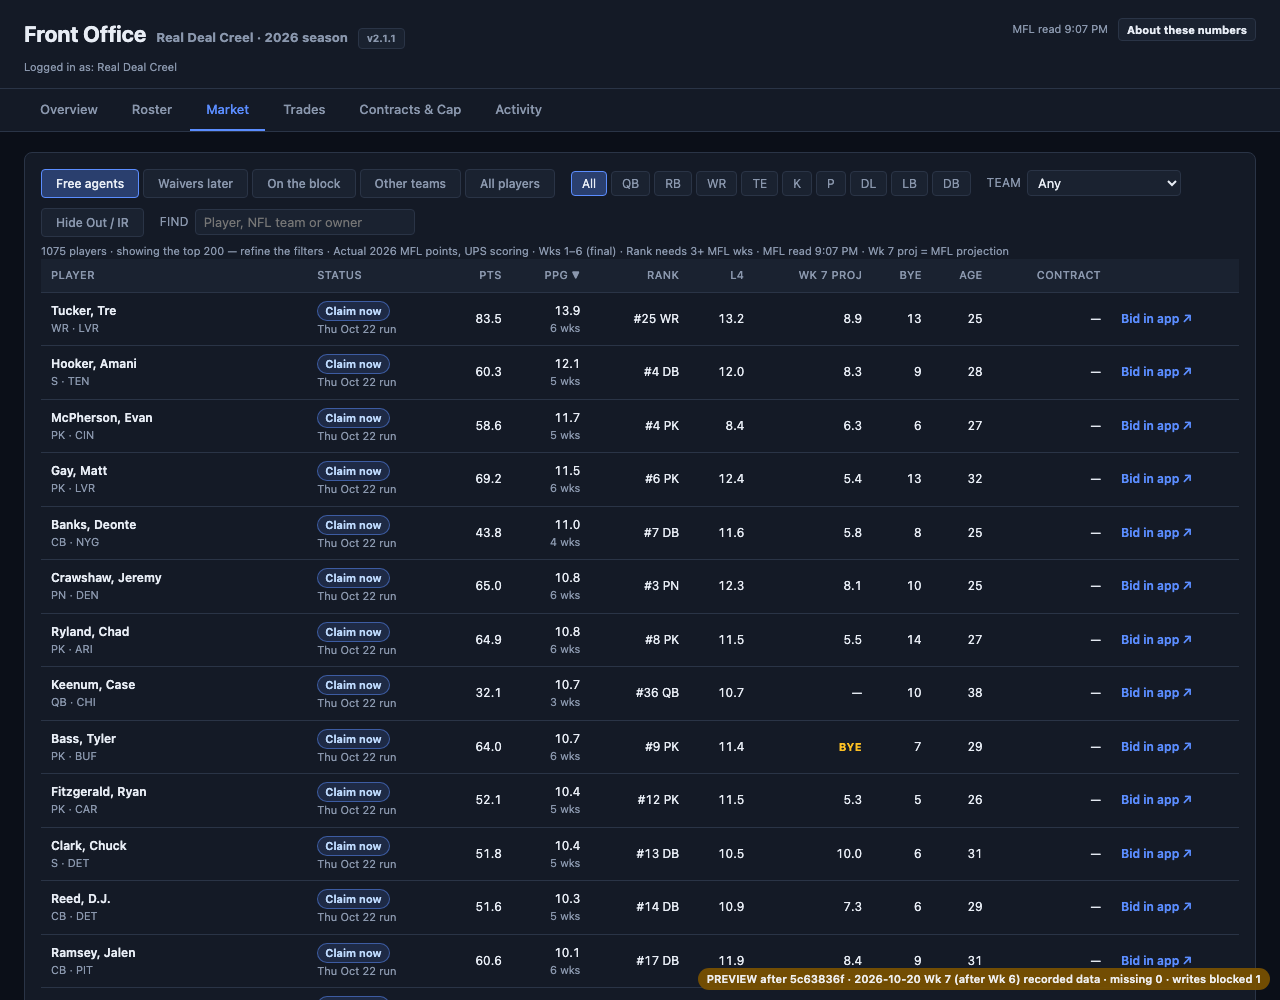Go to Contracts & Cap tab
The width and height of the screenshot is (1280, 1000).
click(x=410, y=110)
